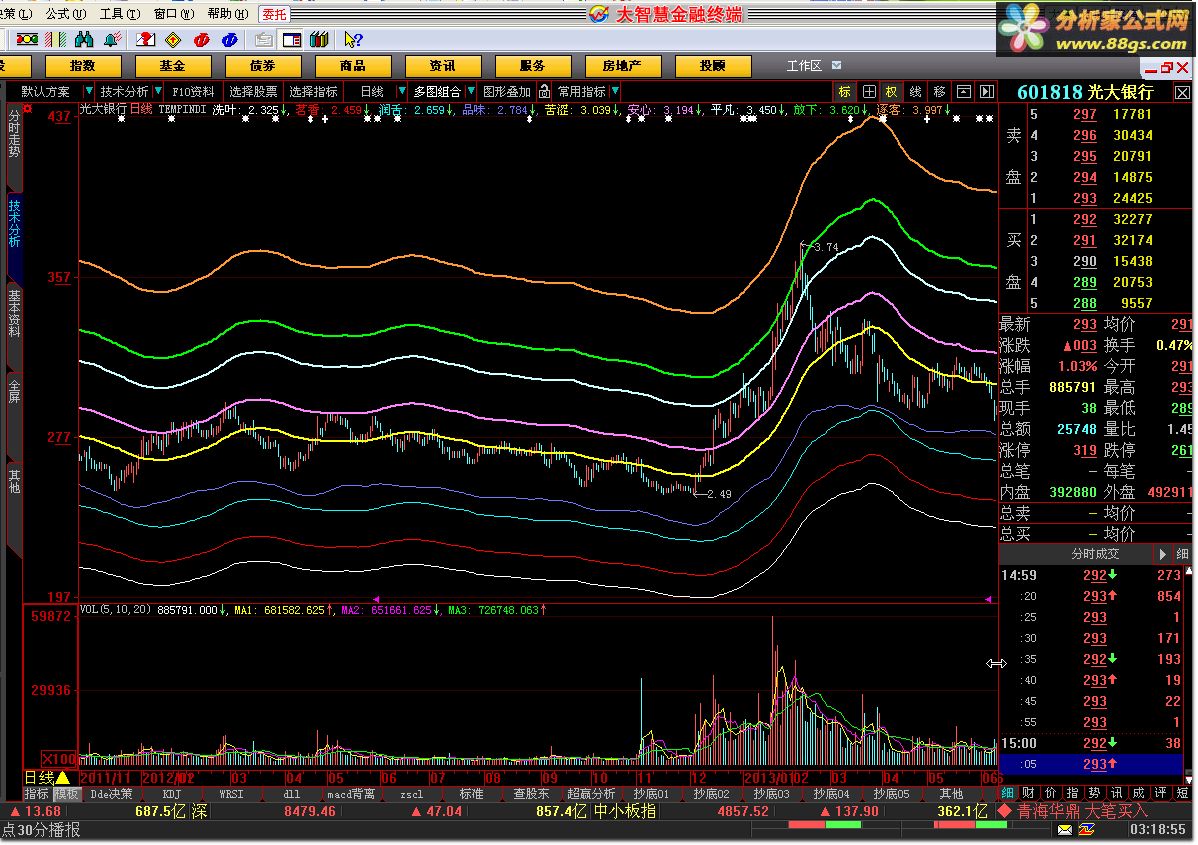Click the skip-to-end arrow icon
1198x845 pixels.
point(987,92)
